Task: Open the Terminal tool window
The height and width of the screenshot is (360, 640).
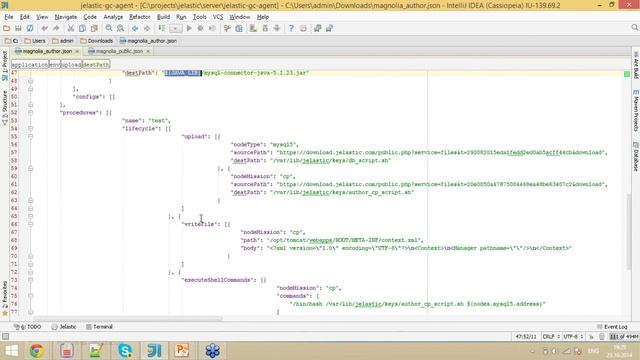Action: (99, 327)
